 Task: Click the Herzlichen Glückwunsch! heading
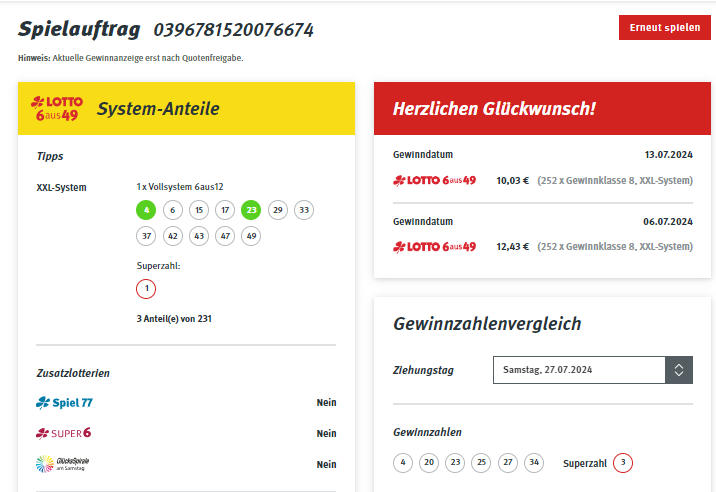point(494,109)
